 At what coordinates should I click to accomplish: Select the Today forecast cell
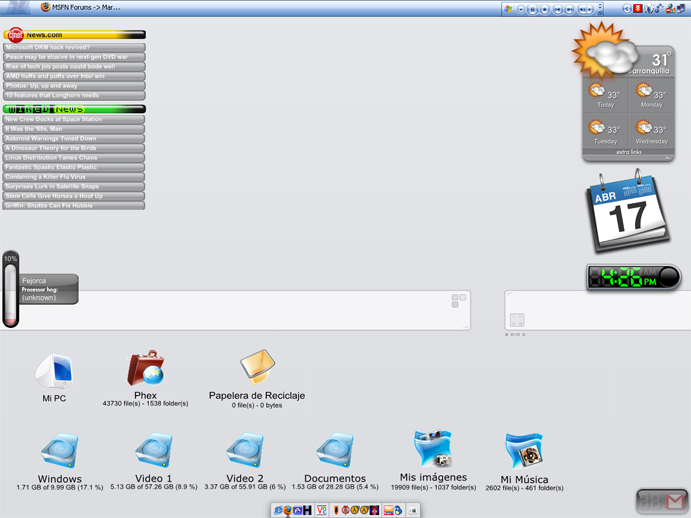(x=606, y=95)
